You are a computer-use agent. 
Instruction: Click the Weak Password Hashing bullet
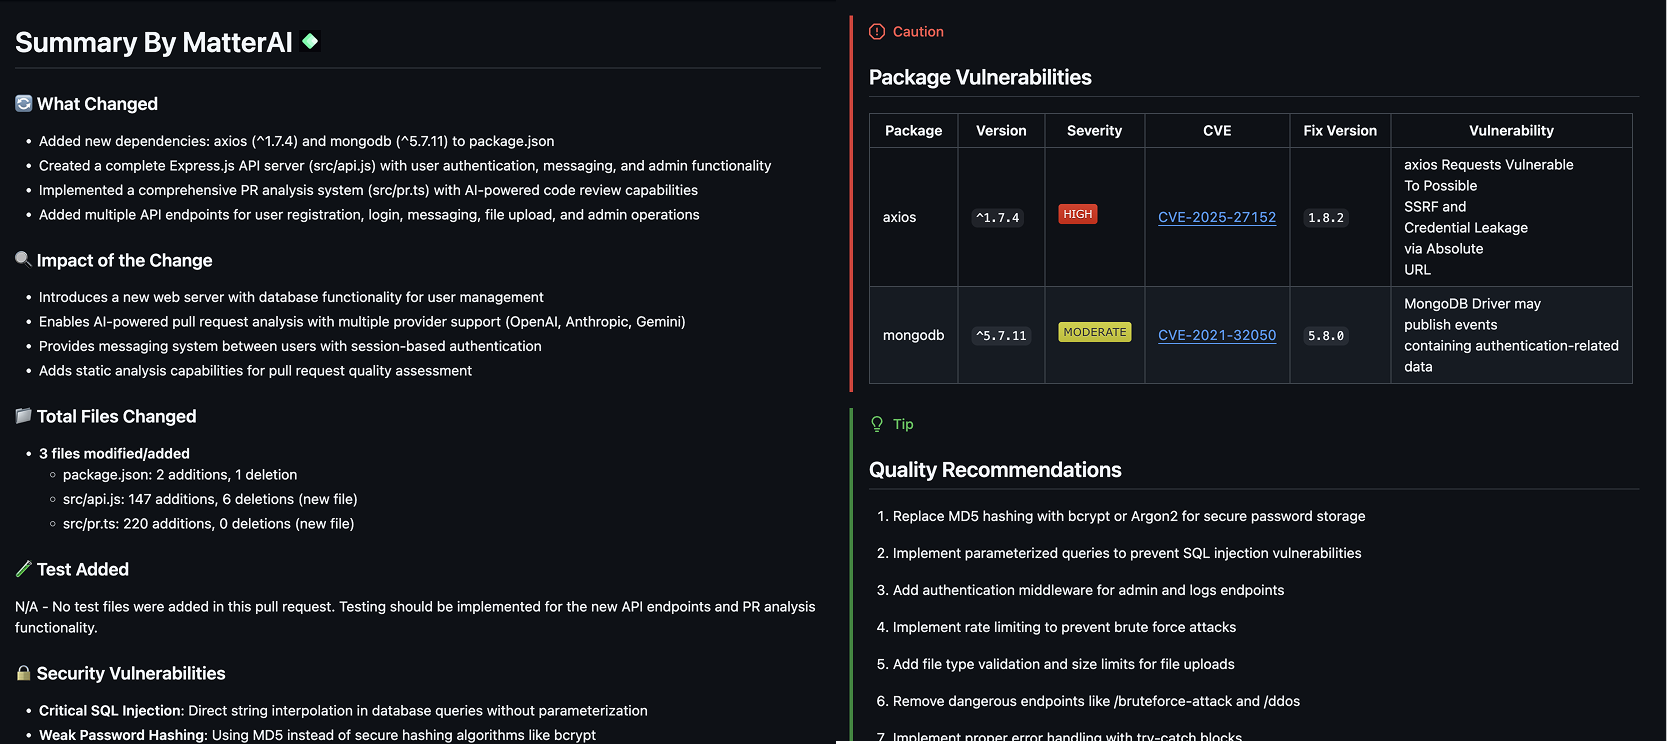tap(317, 734)
